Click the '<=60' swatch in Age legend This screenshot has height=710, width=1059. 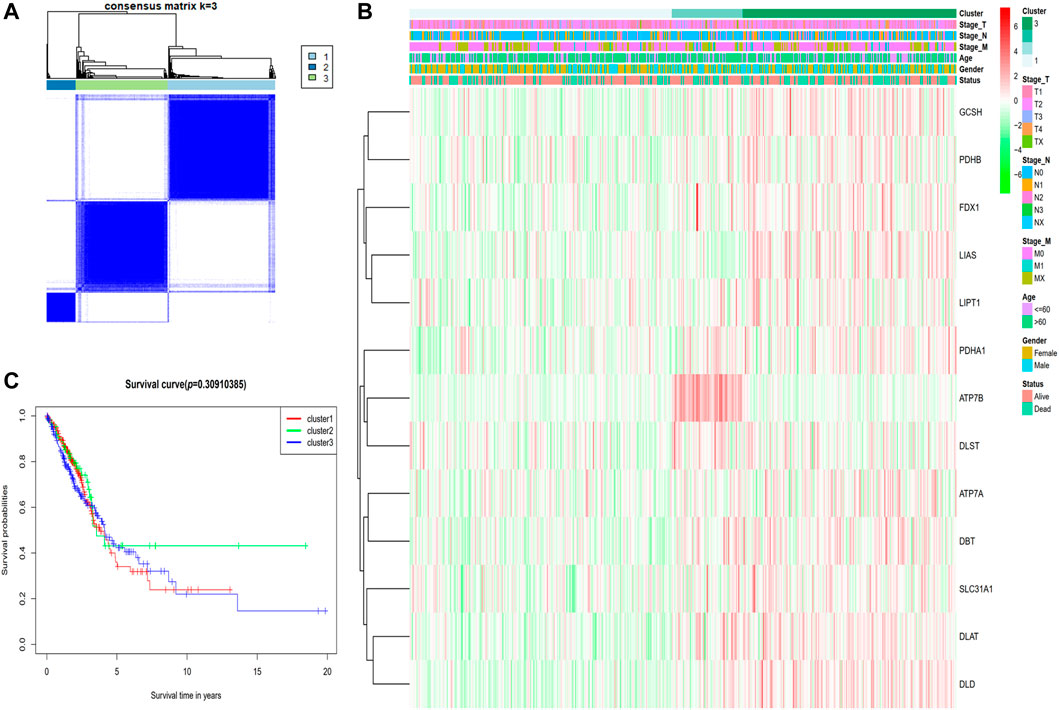[1027, 309]
